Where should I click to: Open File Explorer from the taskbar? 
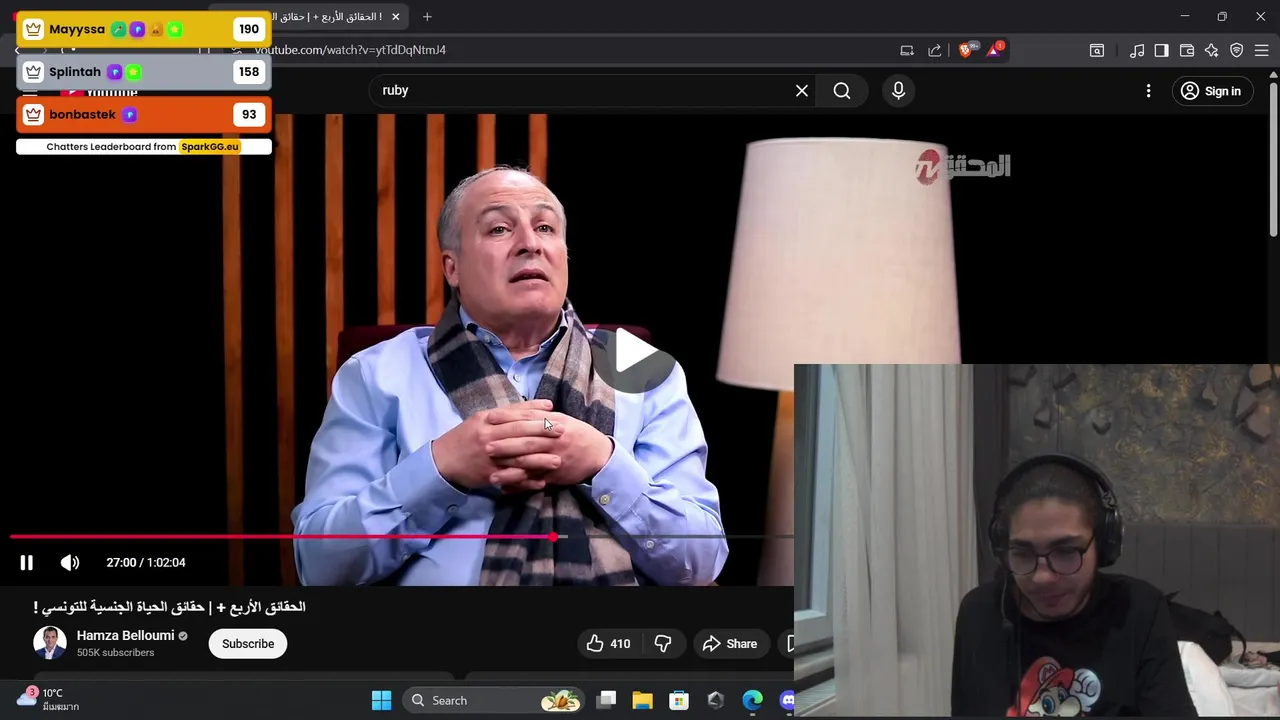pos(642,701)
